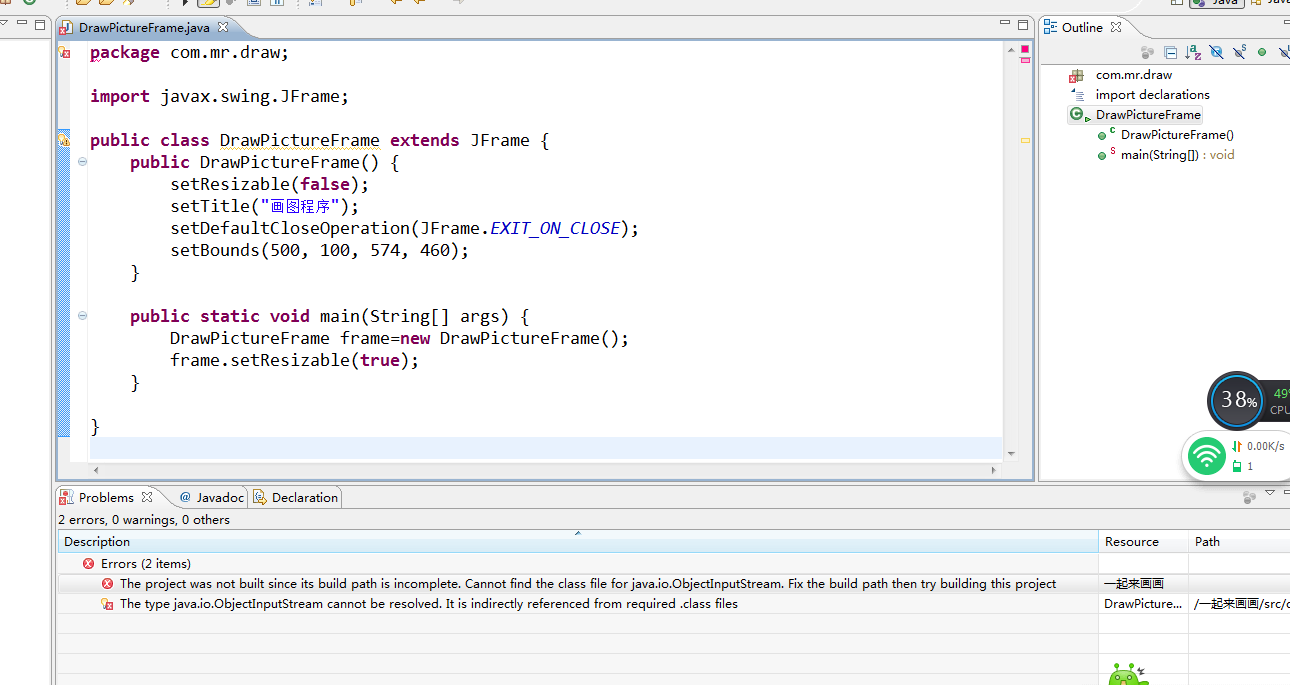Click the Problems focus on active task icon

click(1249, 497)
